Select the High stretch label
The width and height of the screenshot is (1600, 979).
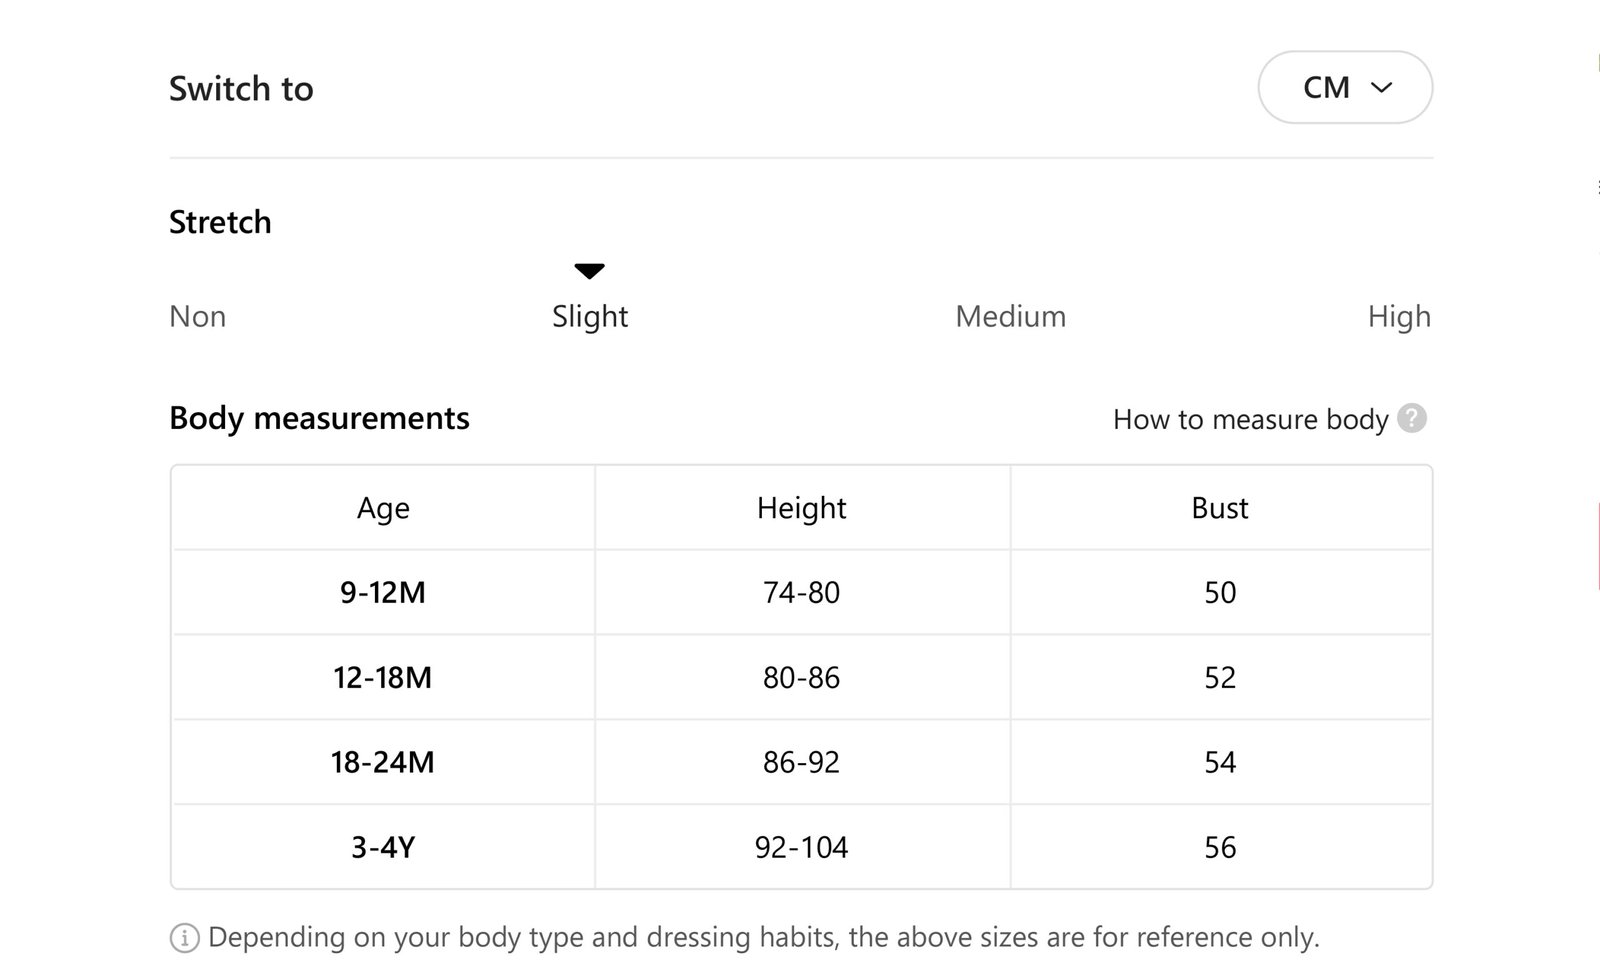point(1399,317)
